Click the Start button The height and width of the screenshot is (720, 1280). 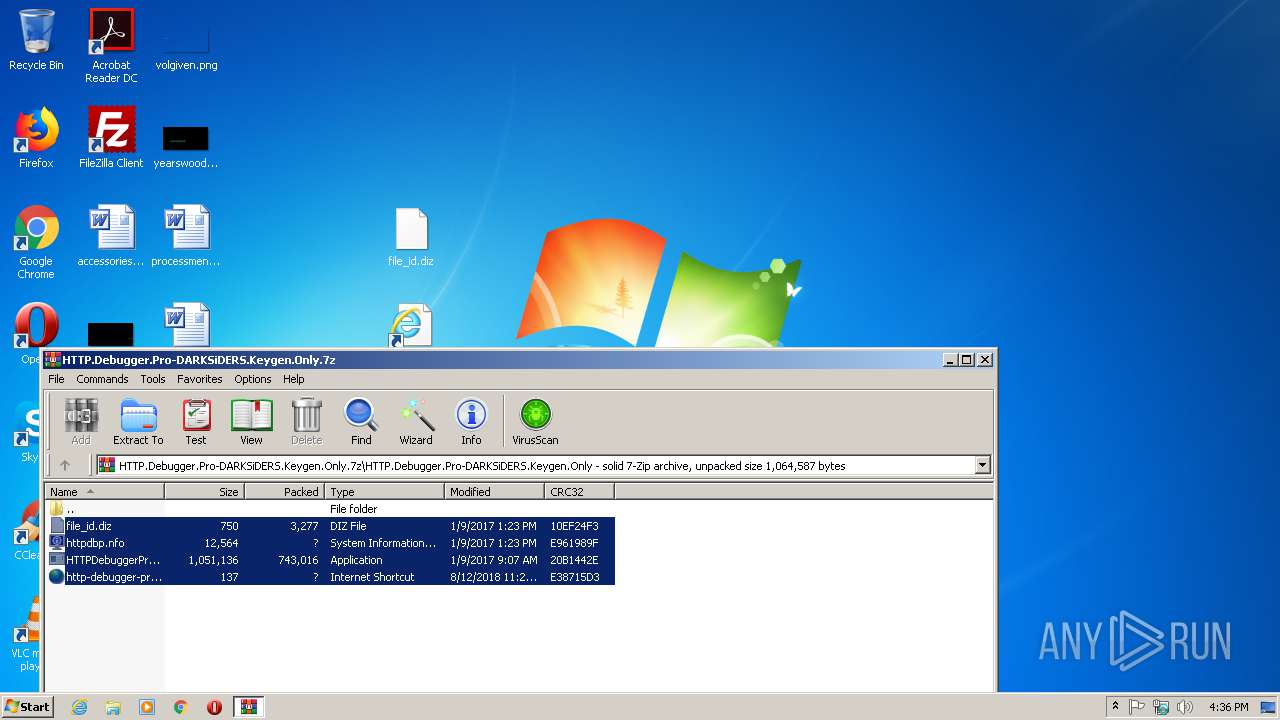point(27,706)
